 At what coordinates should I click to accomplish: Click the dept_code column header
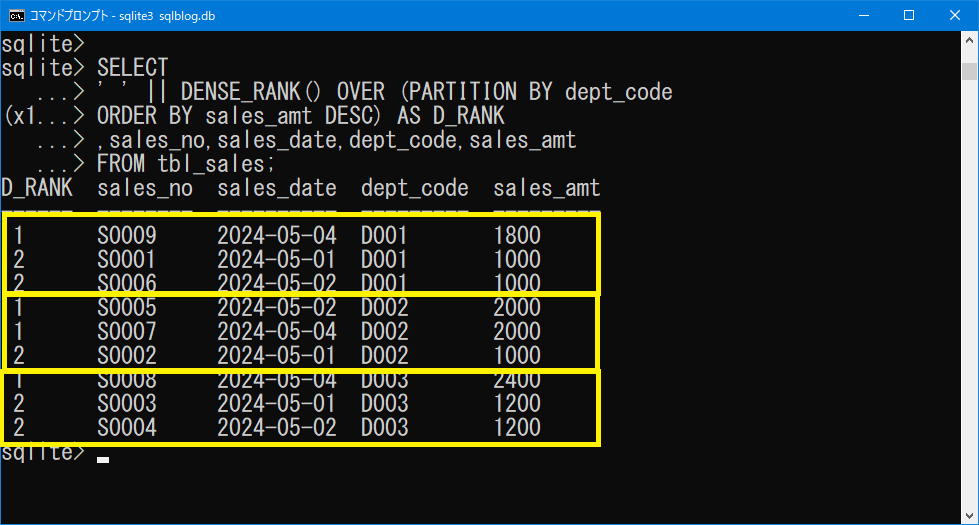pos(415,188)
